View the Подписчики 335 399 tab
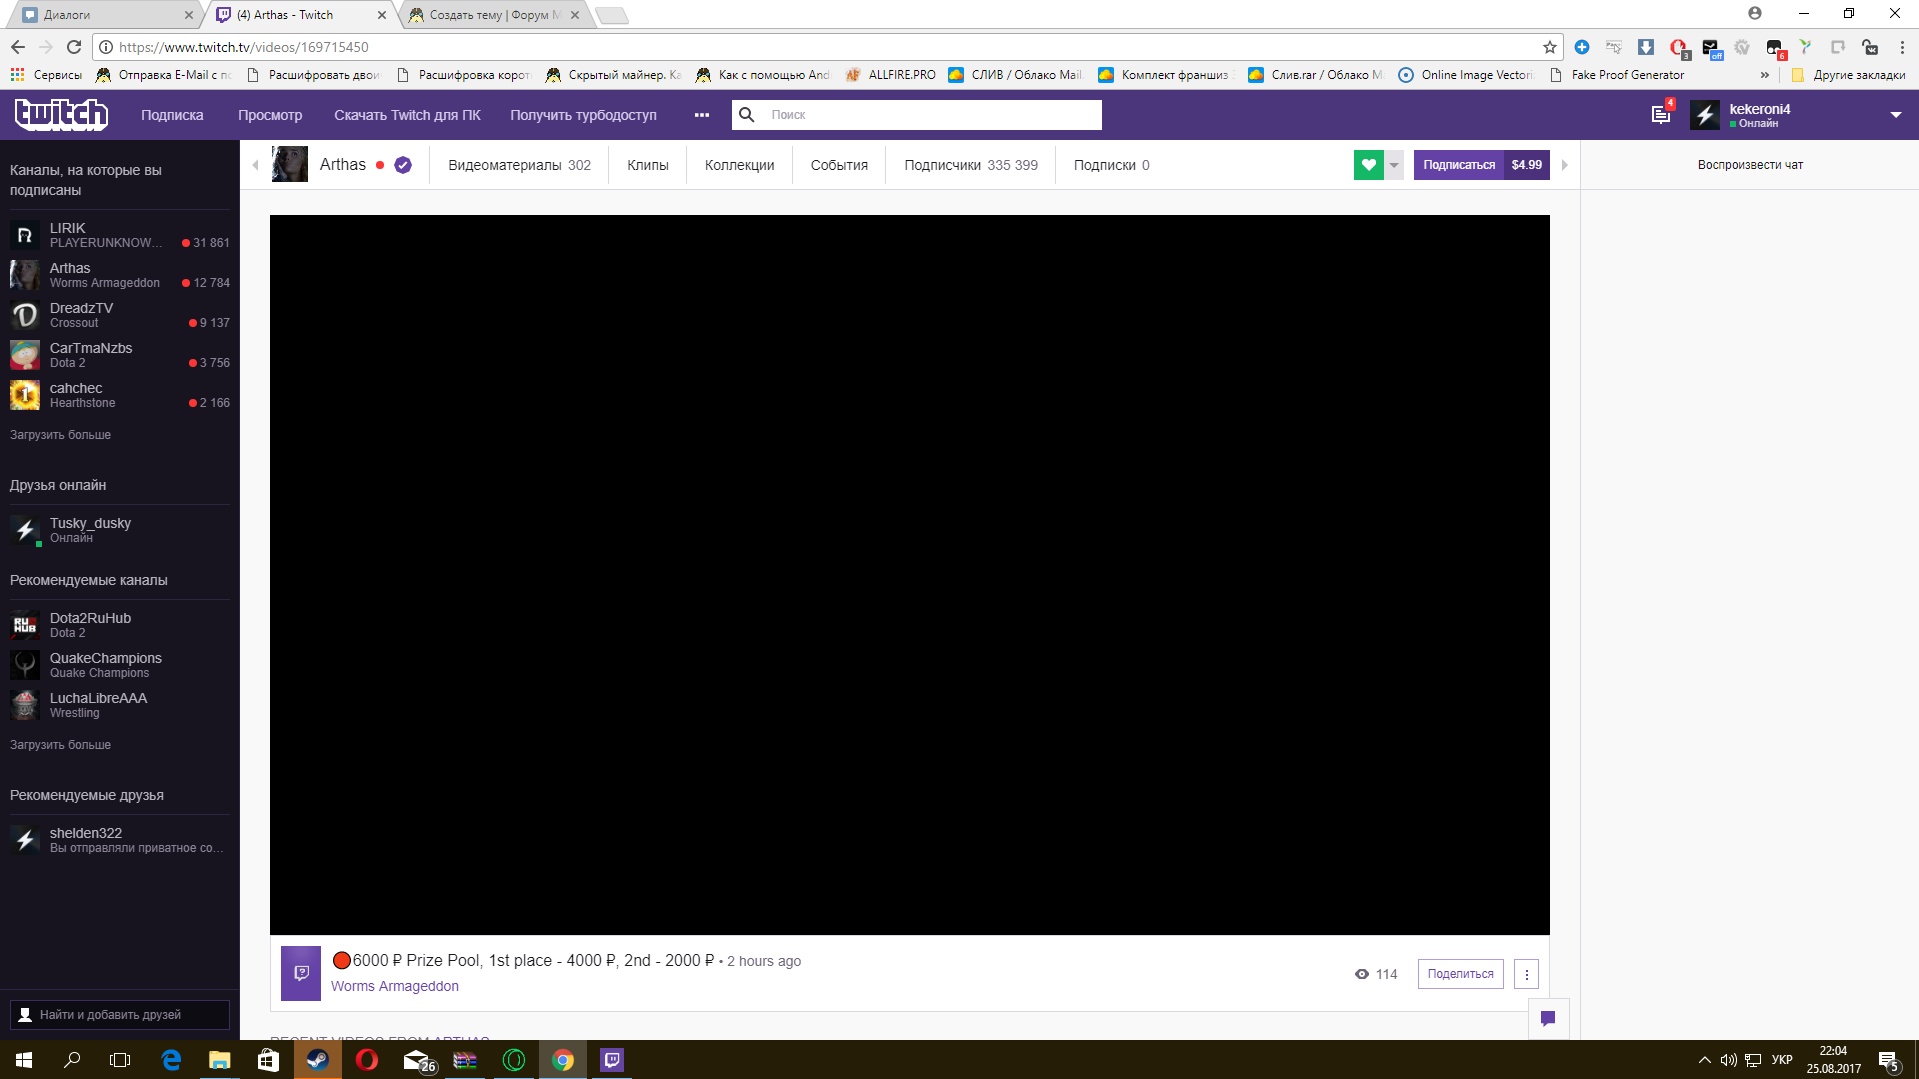The height and width of the screenshot is (1079, 1919). (971, 165)
